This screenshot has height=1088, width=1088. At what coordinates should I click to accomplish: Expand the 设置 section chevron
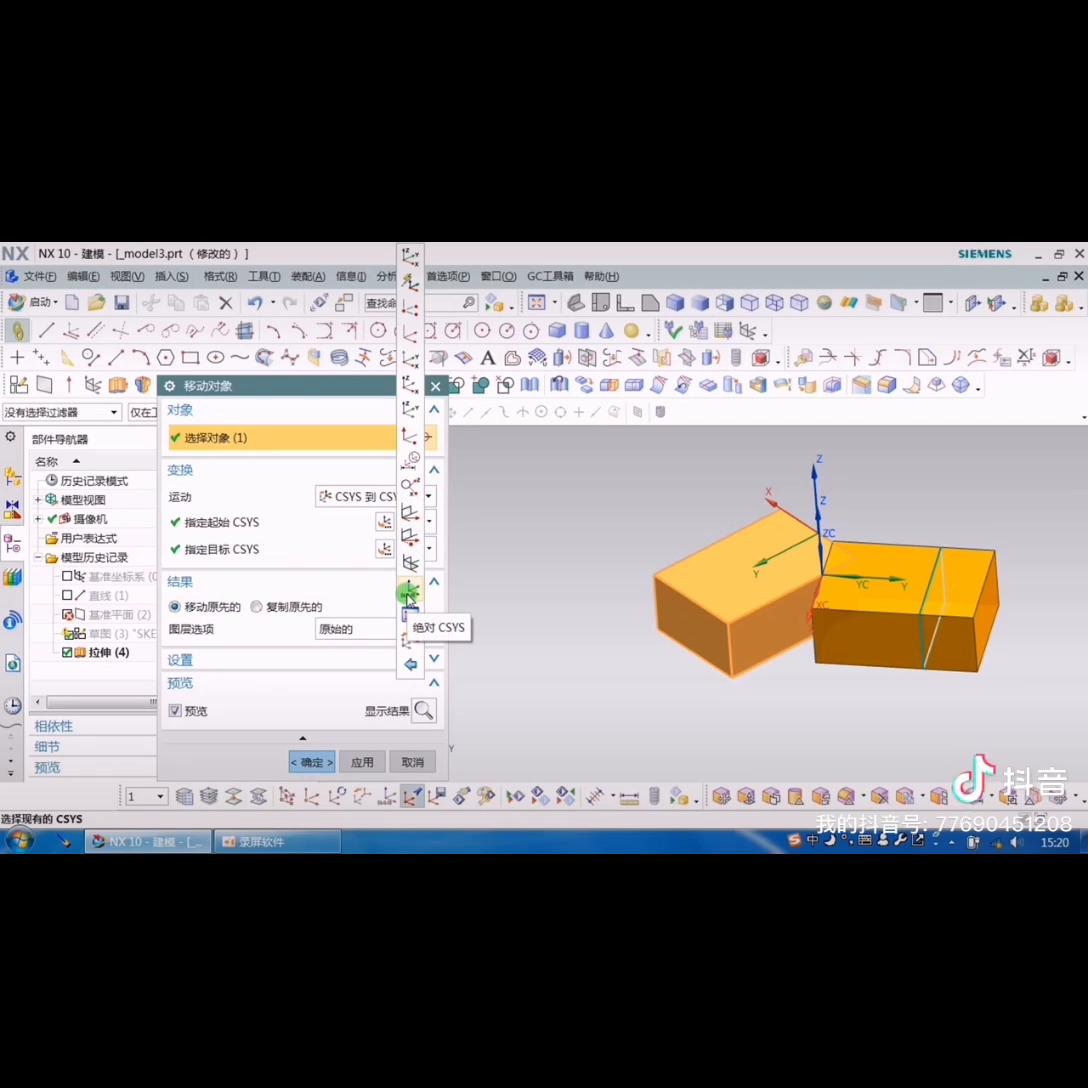[434, 659]
